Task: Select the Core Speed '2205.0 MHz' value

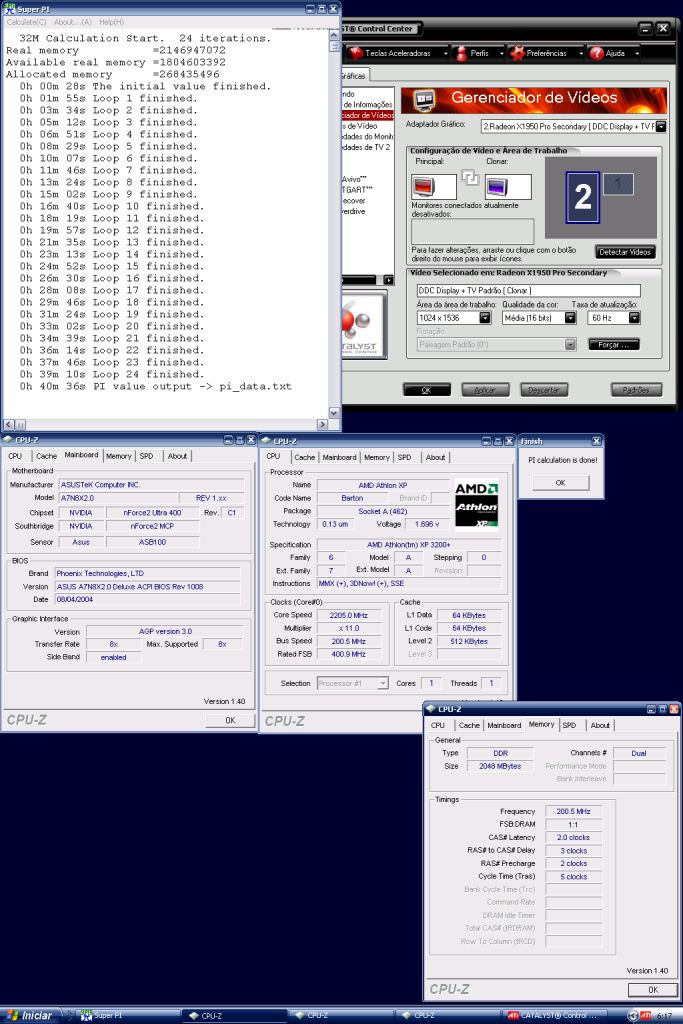Action: pos(349,615)
